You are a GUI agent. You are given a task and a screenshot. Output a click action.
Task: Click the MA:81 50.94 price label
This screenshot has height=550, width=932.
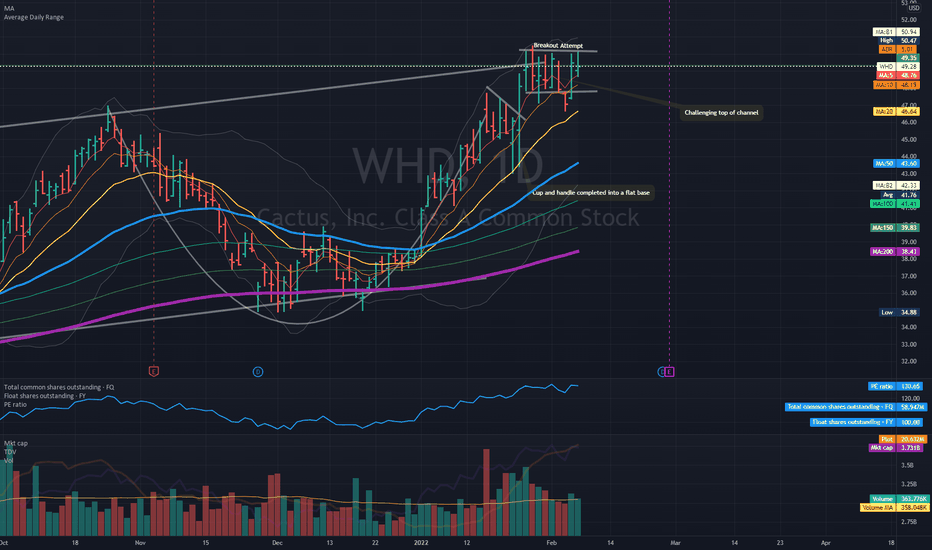896,32
